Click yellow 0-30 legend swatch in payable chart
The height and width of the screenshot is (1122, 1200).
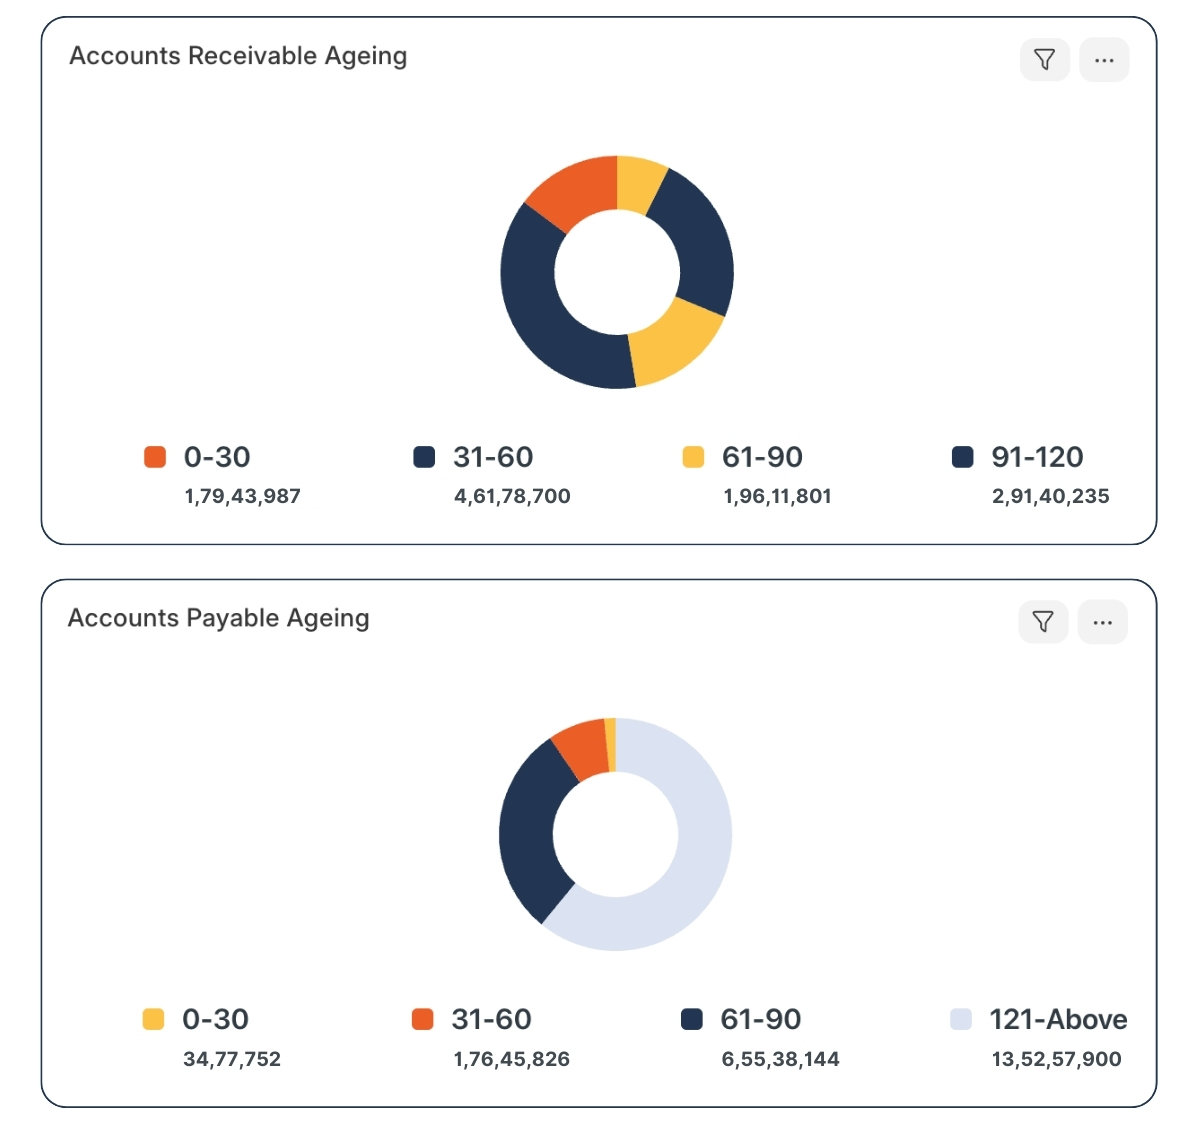click(153, 1019)
